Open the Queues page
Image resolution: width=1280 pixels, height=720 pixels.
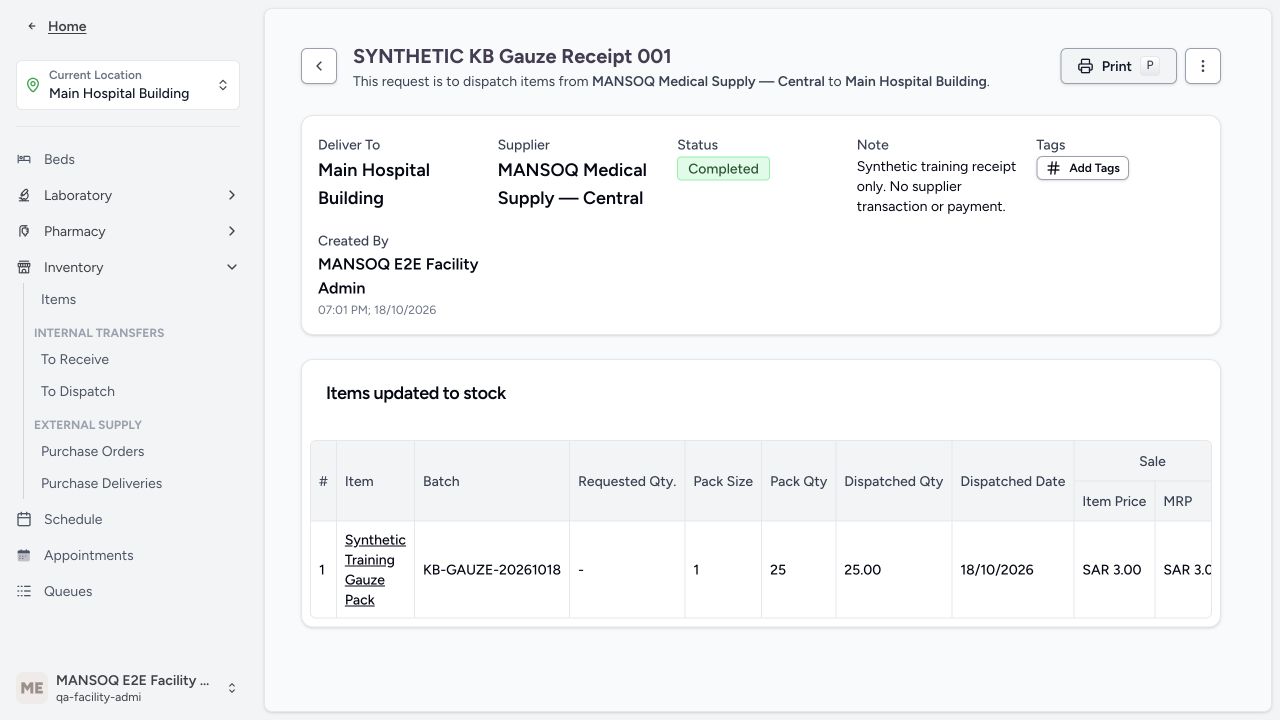(68, 591)
